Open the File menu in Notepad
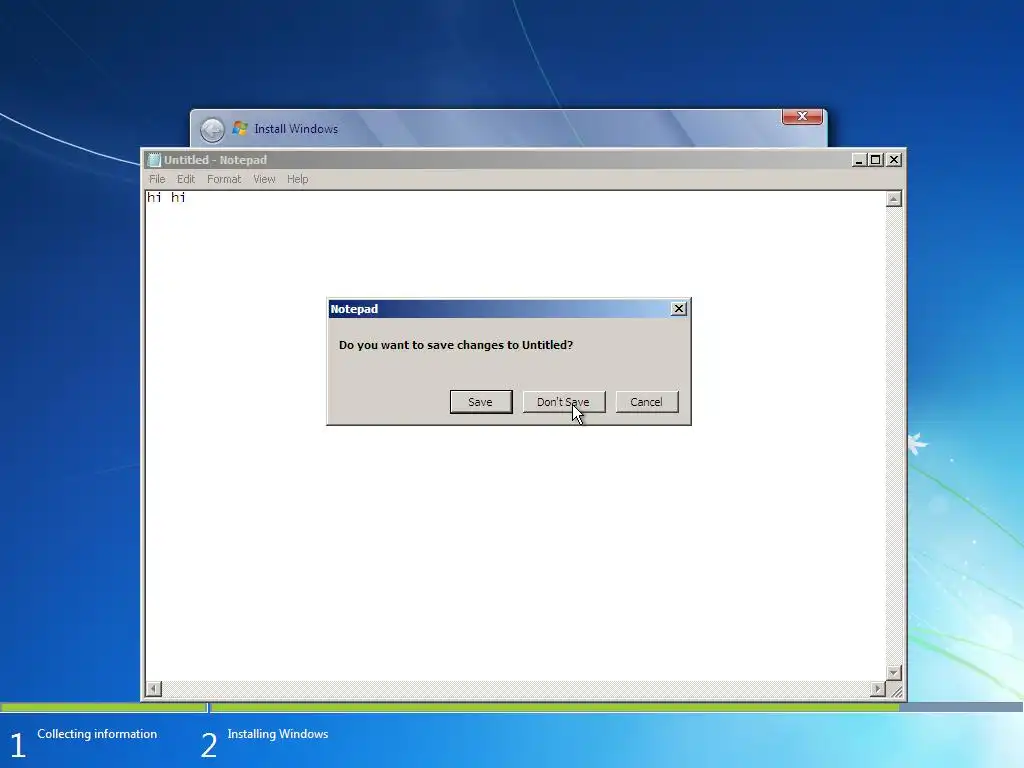 [157, 179]
